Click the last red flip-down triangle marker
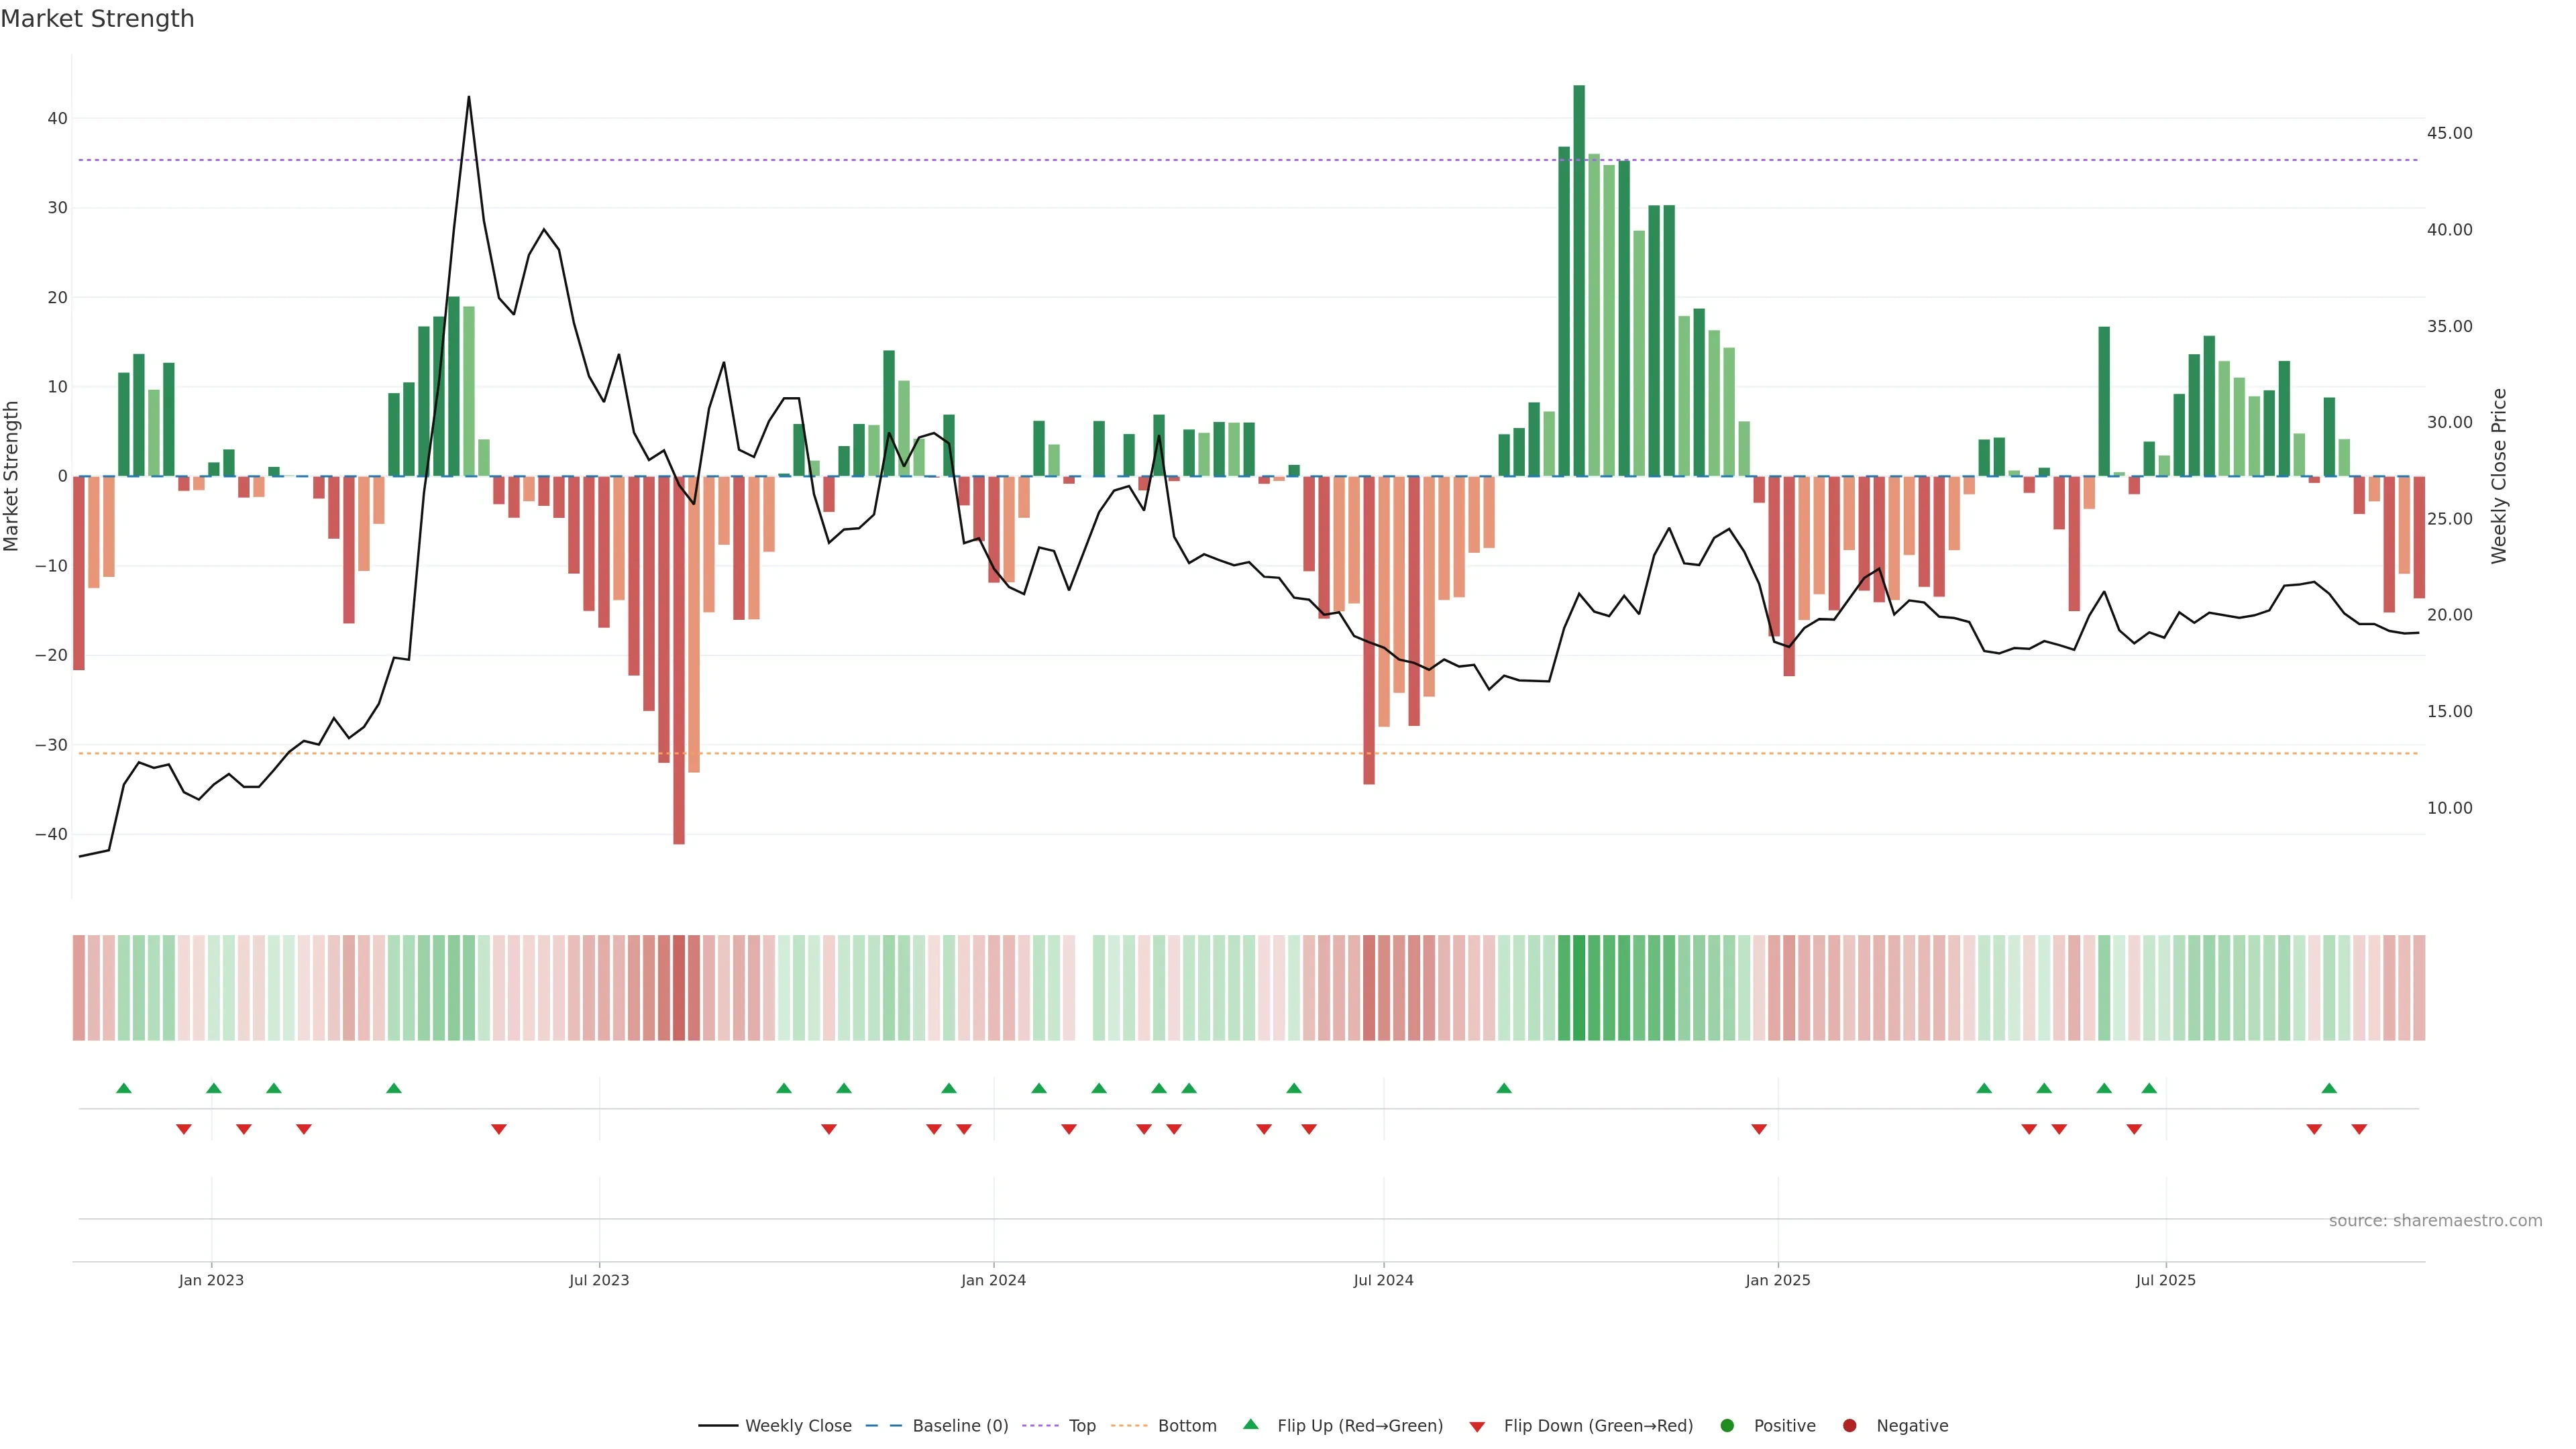This screenshot has height=1449, width=2576. point(2359,1129)
